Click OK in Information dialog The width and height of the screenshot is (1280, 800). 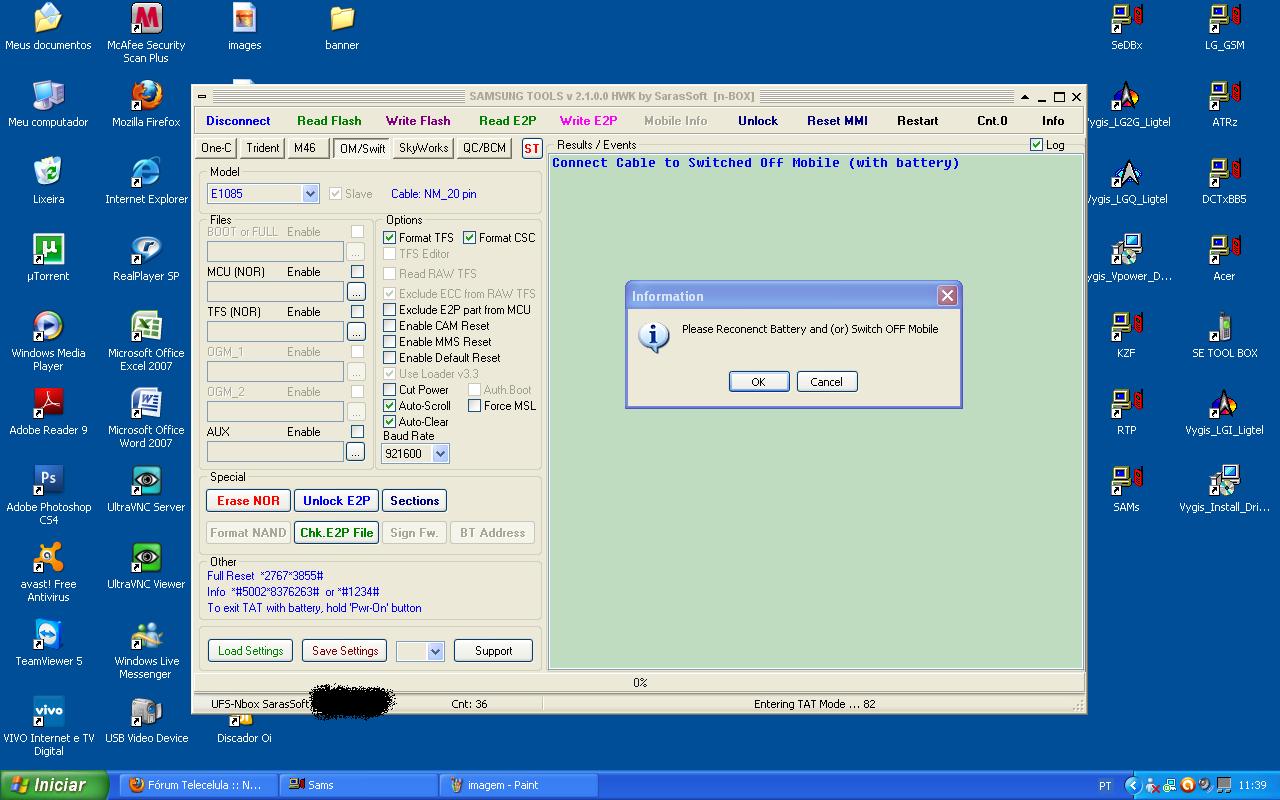758,382
